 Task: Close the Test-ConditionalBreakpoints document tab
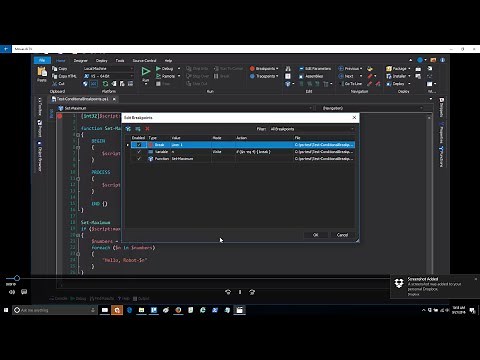114,99
